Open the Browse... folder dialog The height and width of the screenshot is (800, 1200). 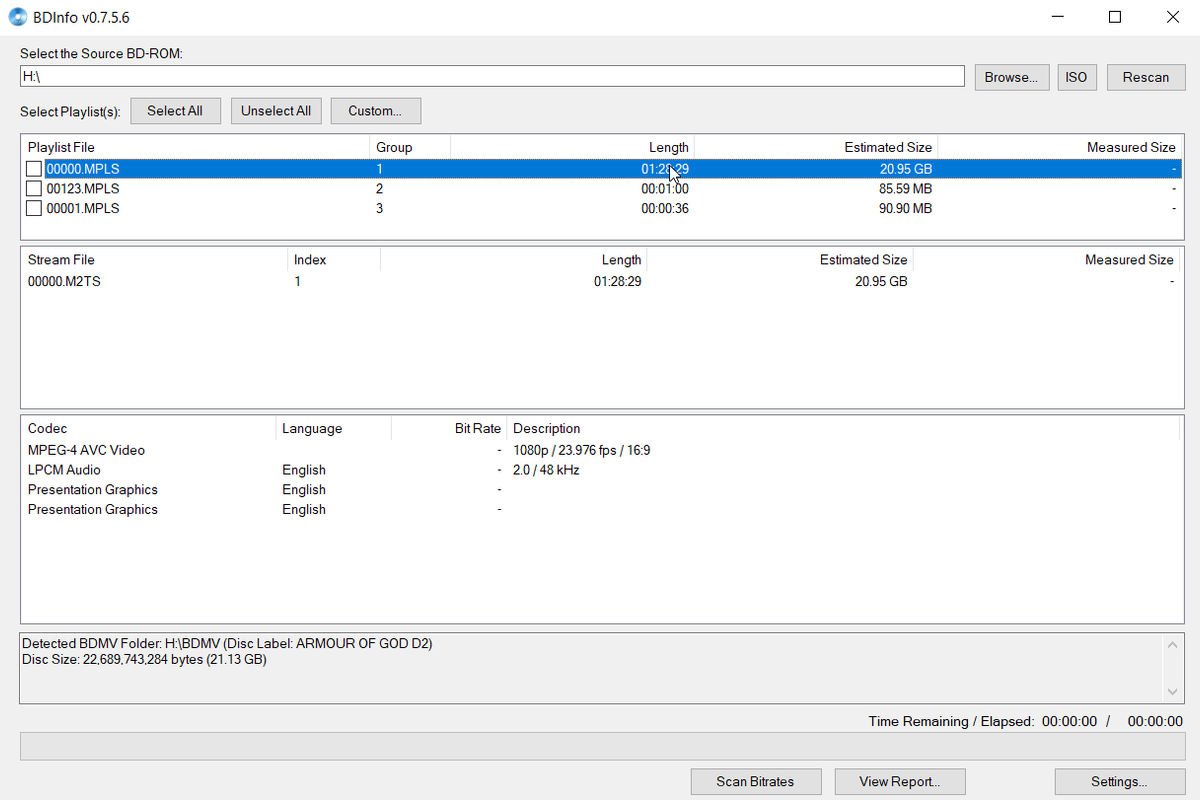tap(1011, 77)
